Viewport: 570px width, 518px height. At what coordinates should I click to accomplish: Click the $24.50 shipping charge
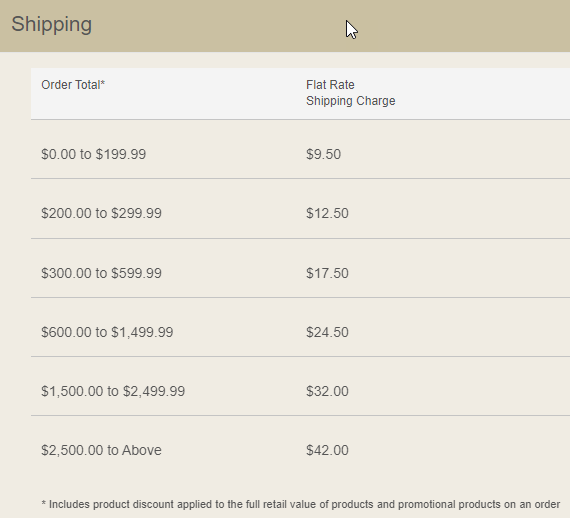(x=327, y=332)
